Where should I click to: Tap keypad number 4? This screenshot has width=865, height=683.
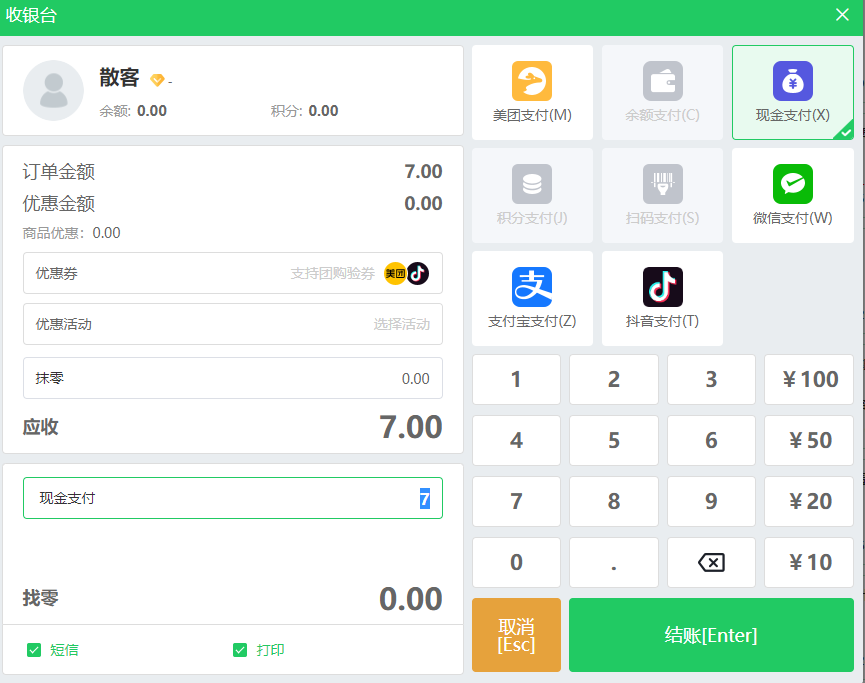point(516,440)
